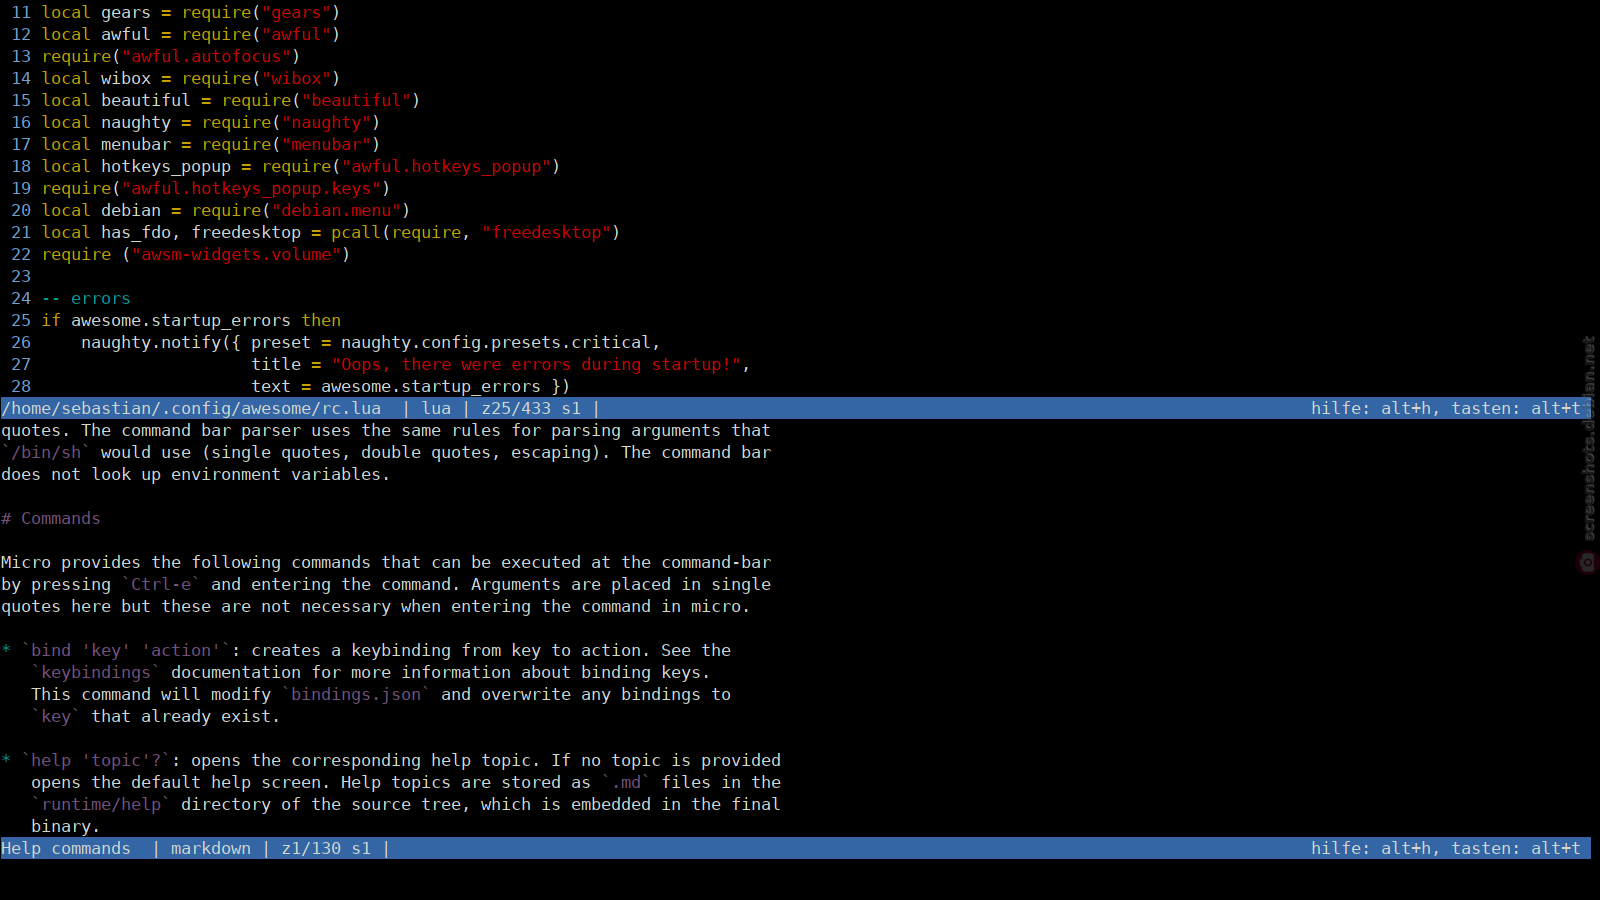Viewport: 1600px width, 900px height.
Task: Click the 'z1/130 s1' position indicator
Action: click(326, 848)
